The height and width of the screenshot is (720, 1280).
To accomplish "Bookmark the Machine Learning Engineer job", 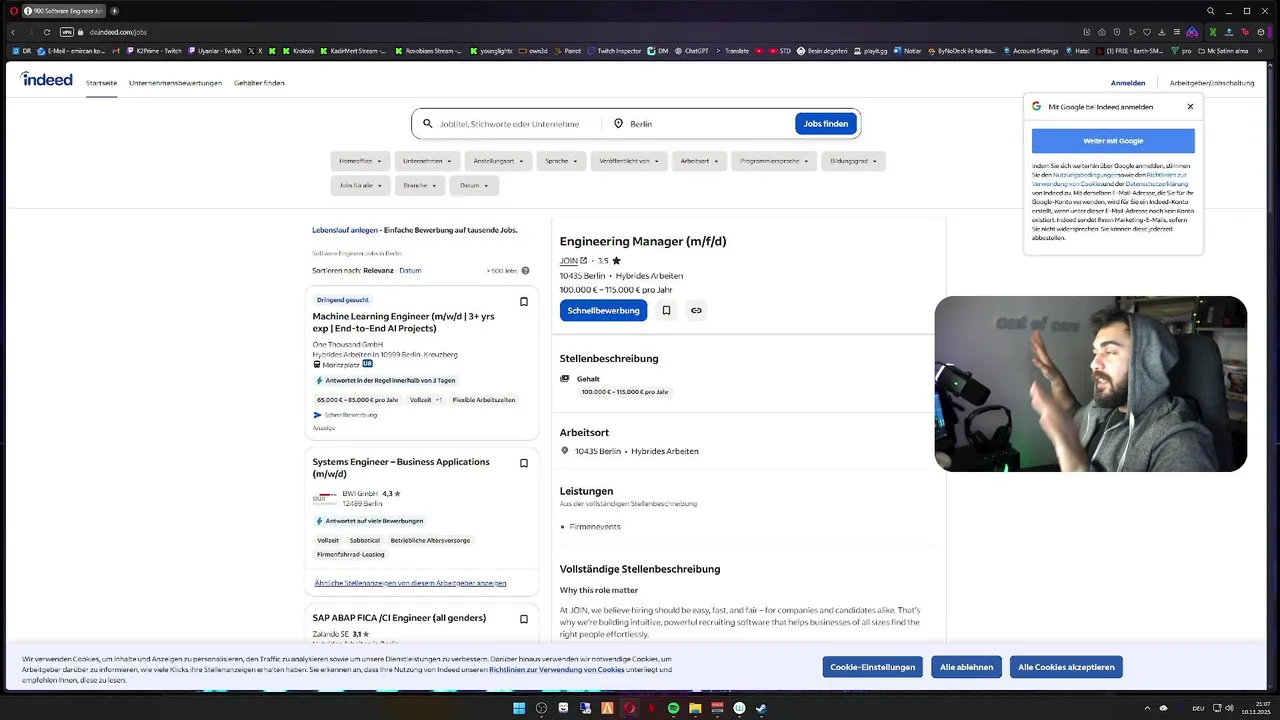I will (x=523, y=301).
